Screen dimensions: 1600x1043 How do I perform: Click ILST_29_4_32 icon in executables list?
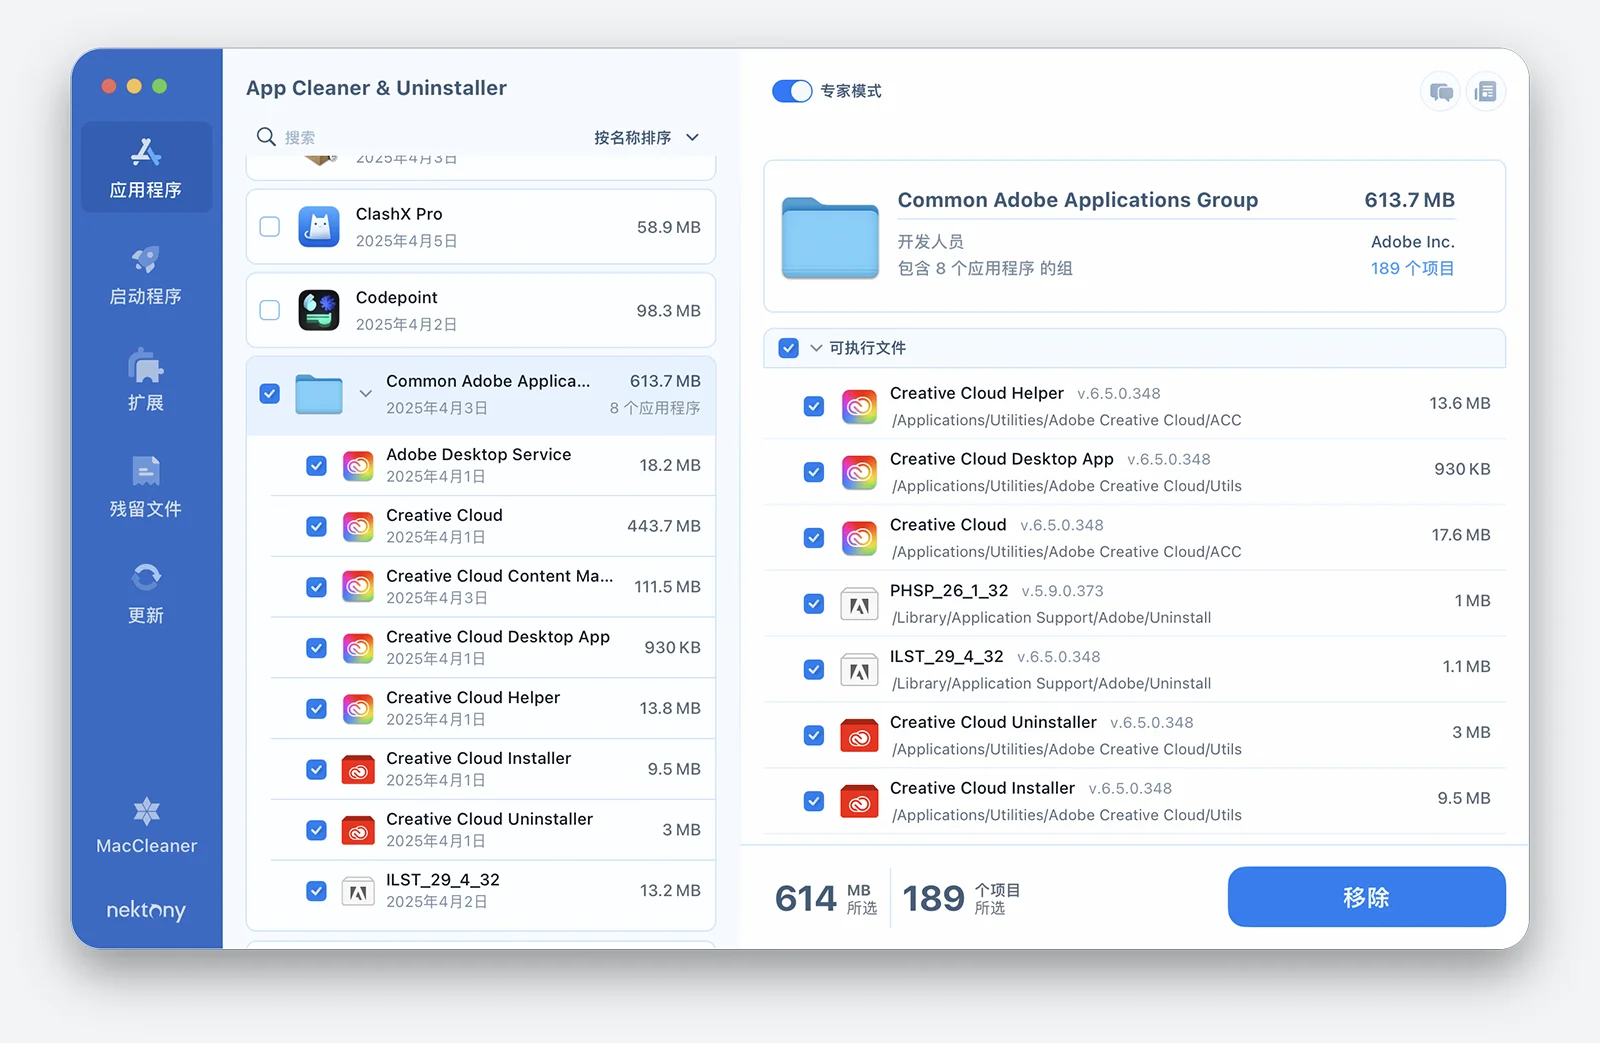click(859, 670)
